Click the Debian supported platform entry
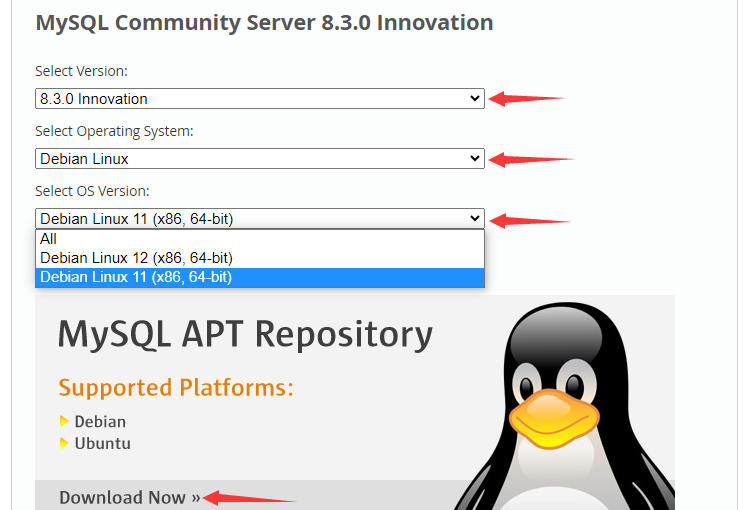 click(x=100, y=421)
